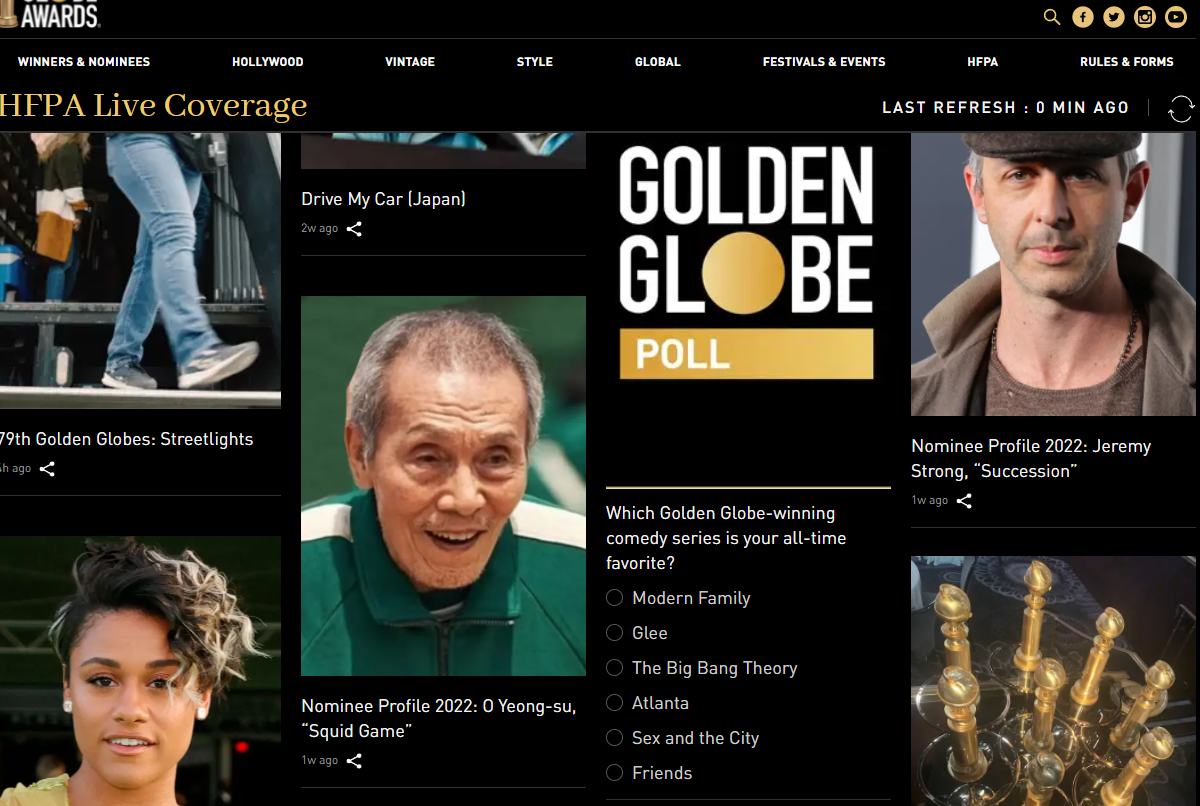Open the HFPA menu
Image resolution: width=1200 pixels, height=806 pixels.
pyautogui.click(x=983, y=62)
